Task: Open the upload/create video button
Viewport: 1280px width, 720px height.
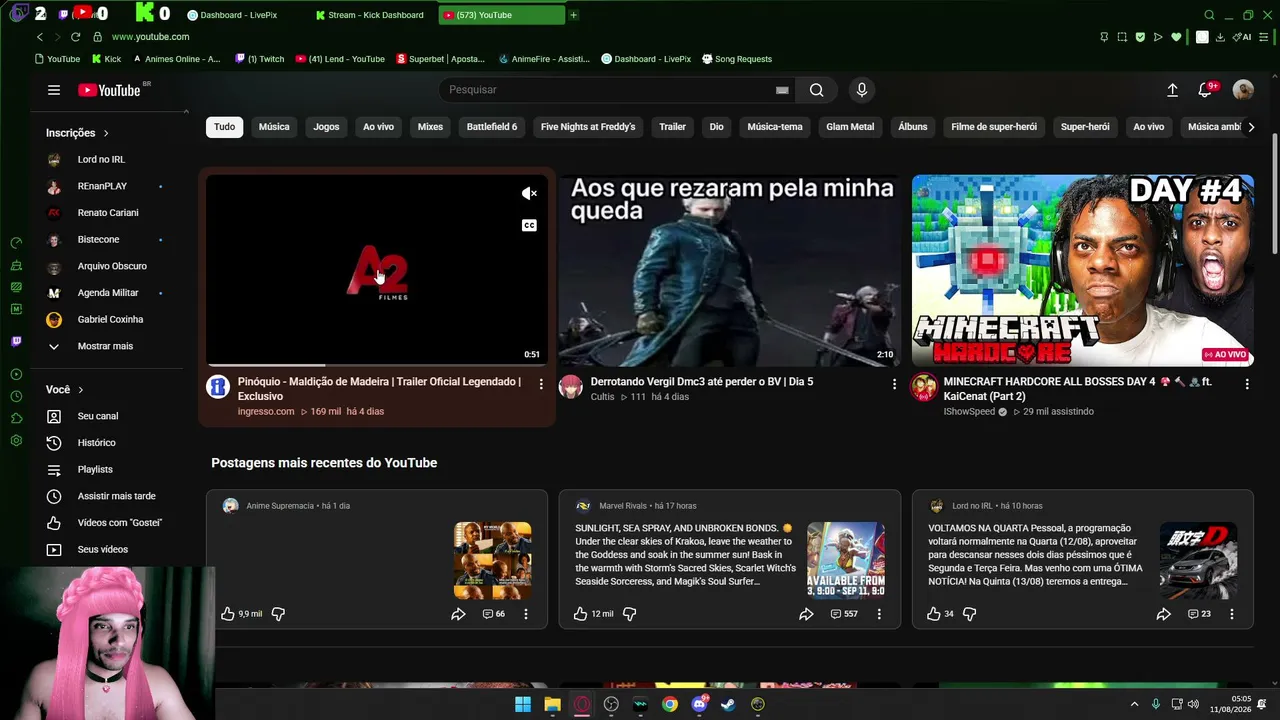Action: click(x=1172, y=90)
